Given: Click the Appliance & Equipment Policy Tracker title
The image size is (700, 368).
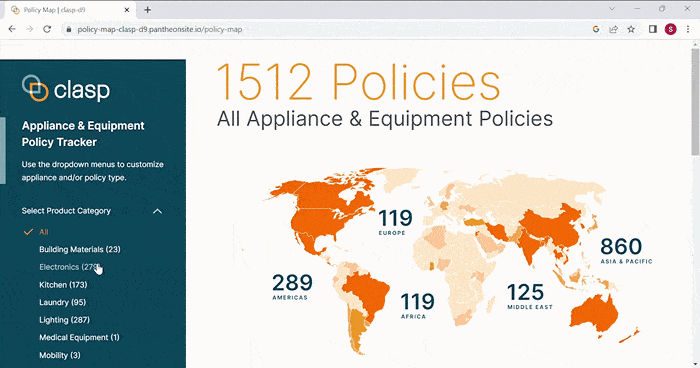Looking at the screenshot, I should [x=83, y=134].
